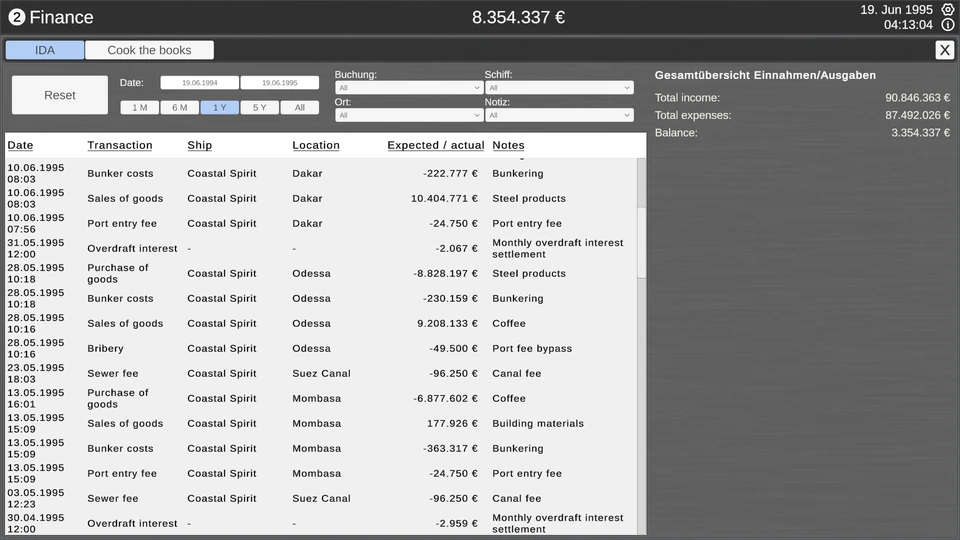Click the Reset button

click(60, 95)
